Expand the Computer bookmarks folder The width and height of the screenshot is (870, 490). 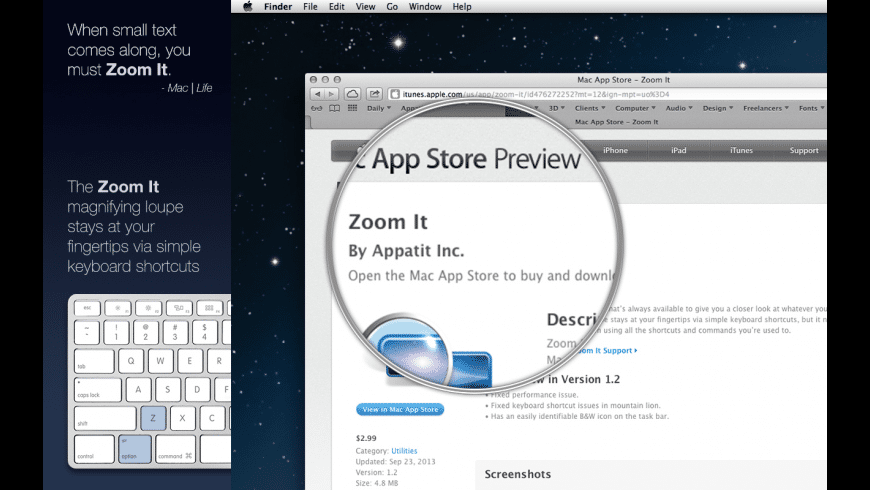tap(635, 108)
